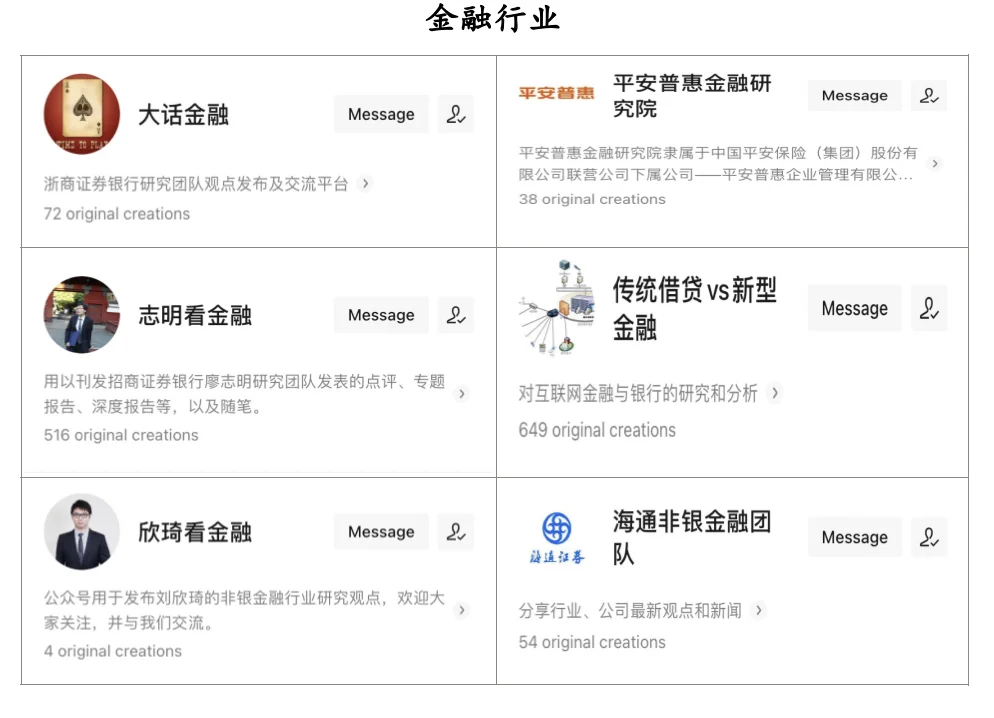Screen dimensions: 994x718
Task: View 516 original creations
Action: (121, 435)
